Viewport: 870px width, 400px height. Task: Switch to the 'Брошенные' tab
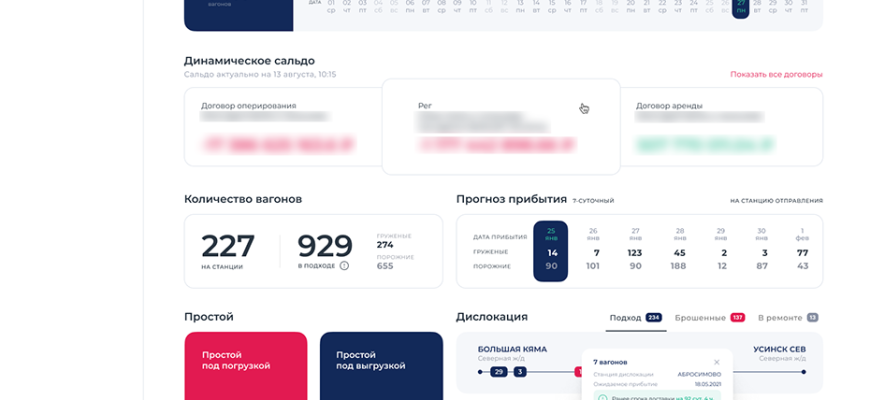coord(709,317)
